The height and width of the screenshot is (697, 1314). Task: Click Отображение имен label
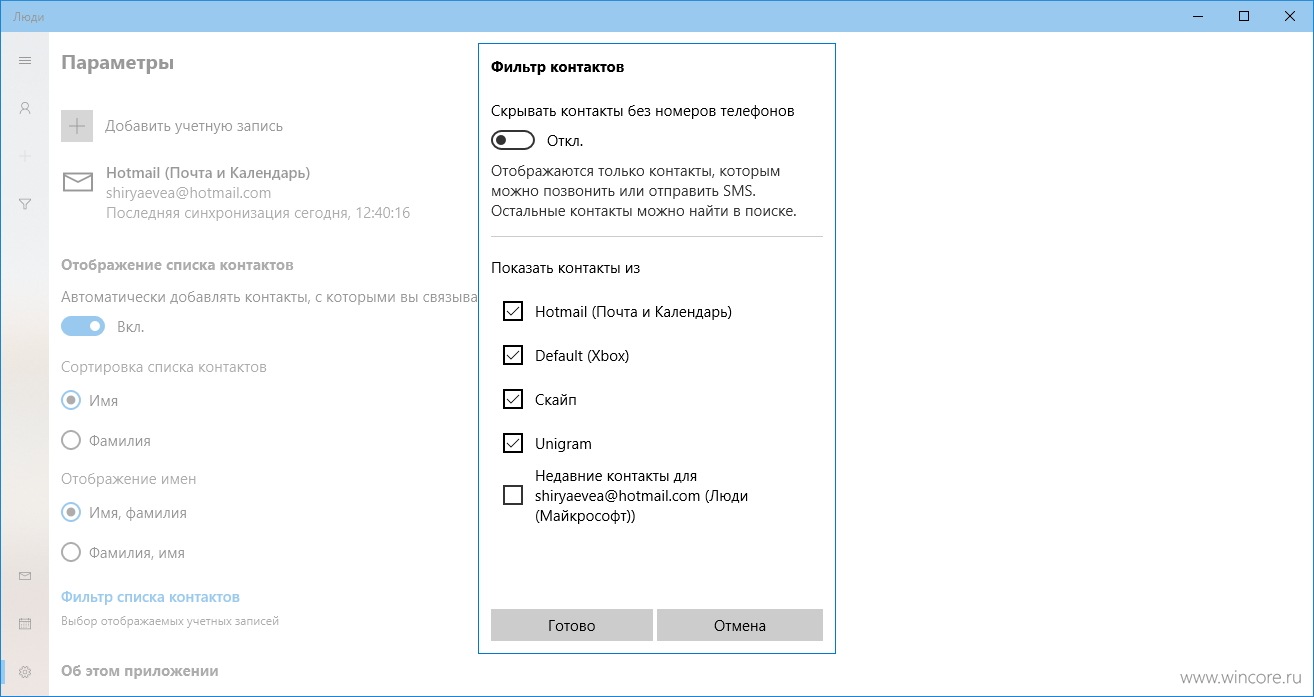[x=129, y=479]
